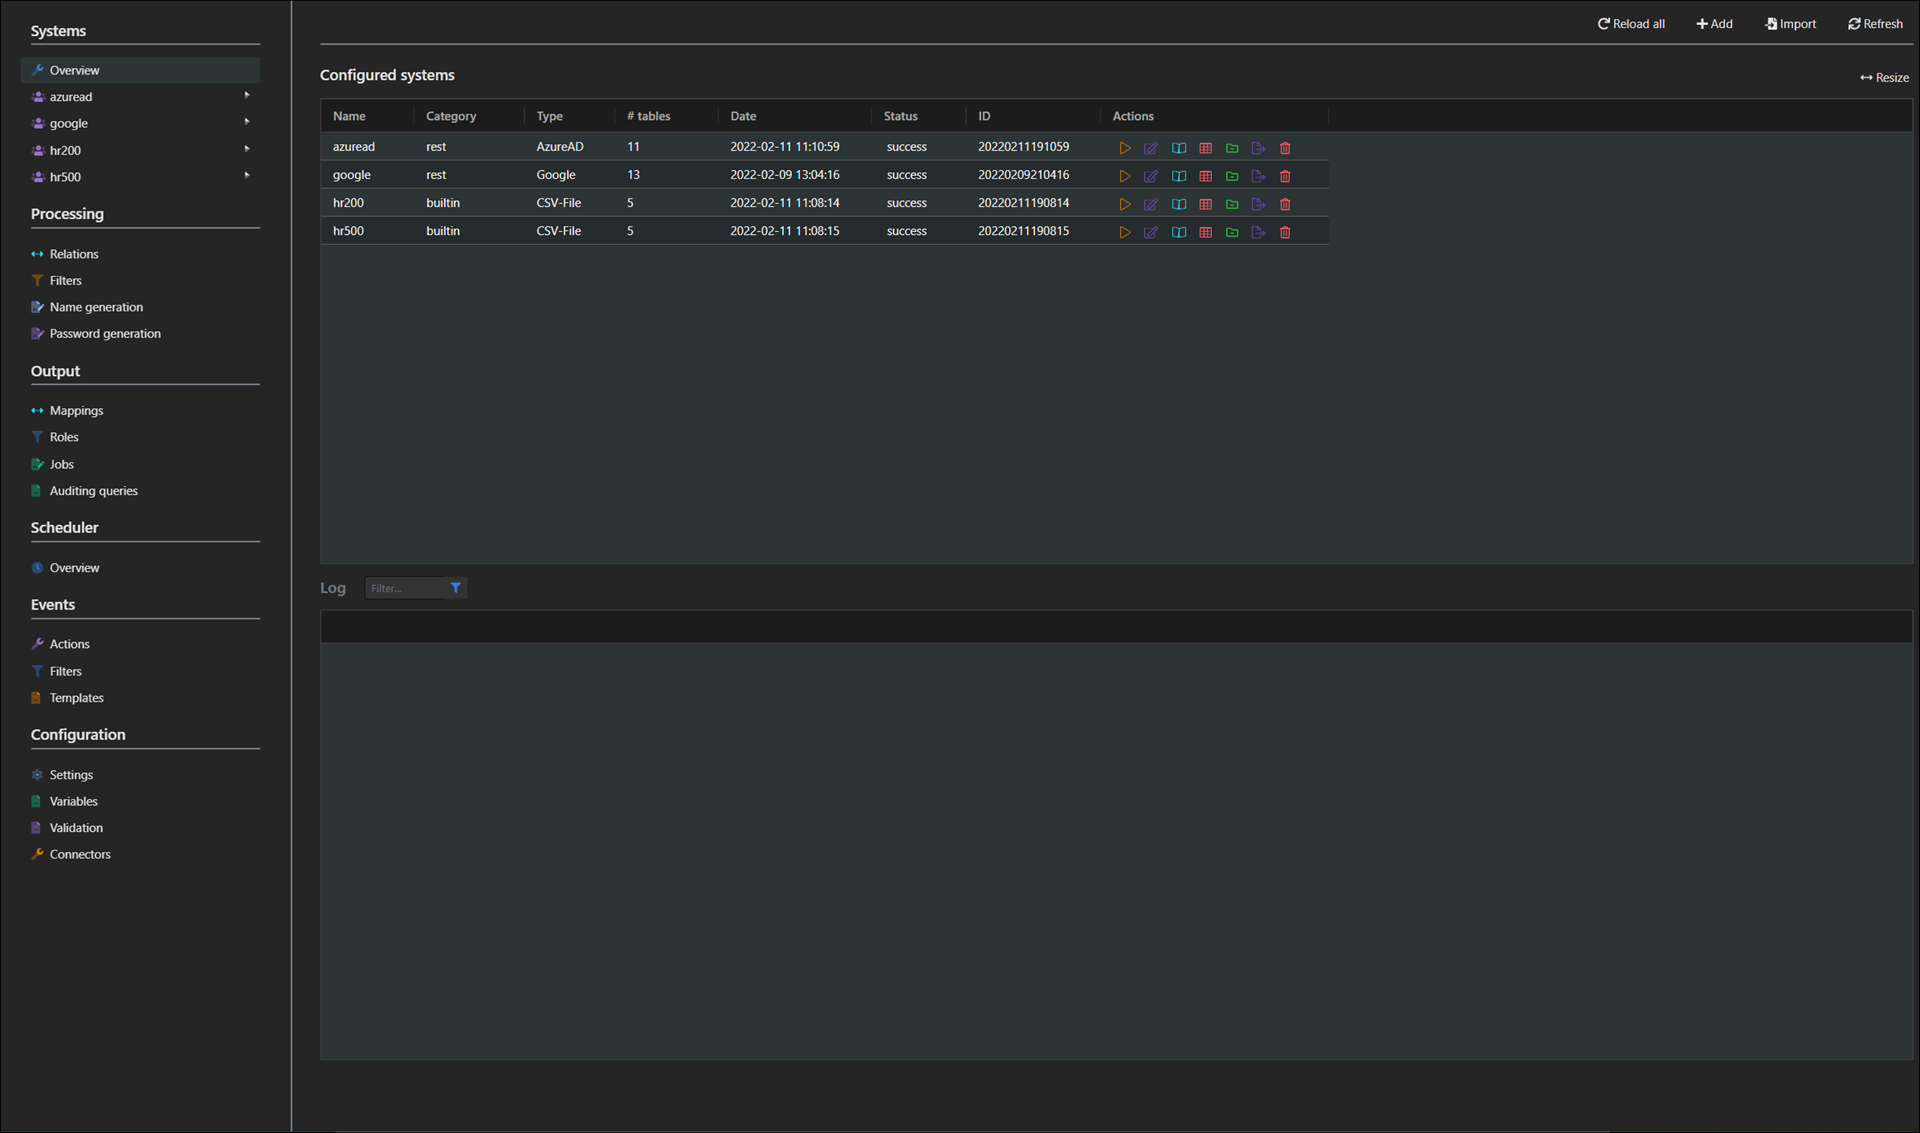Go to Mappings under Output
The image size is (1920, 1133).
pos(76,411)
